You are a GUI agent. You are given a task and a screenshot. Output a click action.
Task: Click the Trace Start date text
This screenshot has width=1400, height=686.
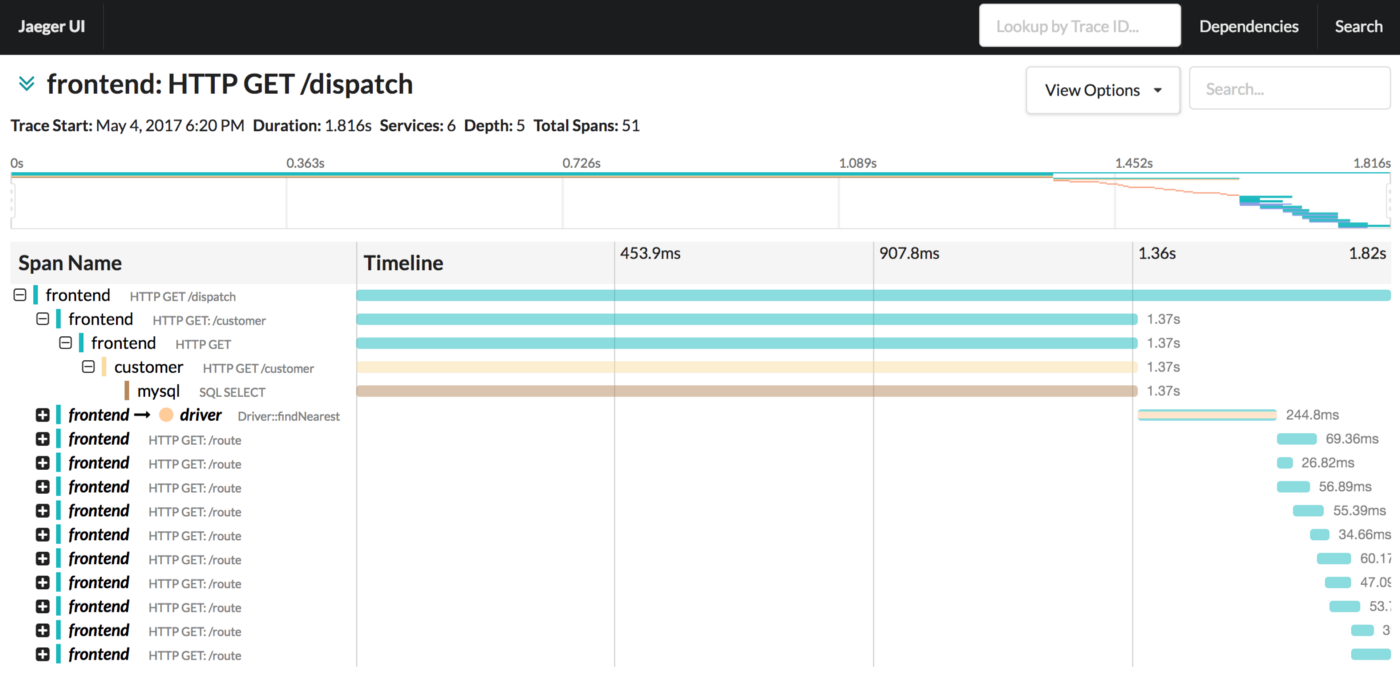[170, 126]
